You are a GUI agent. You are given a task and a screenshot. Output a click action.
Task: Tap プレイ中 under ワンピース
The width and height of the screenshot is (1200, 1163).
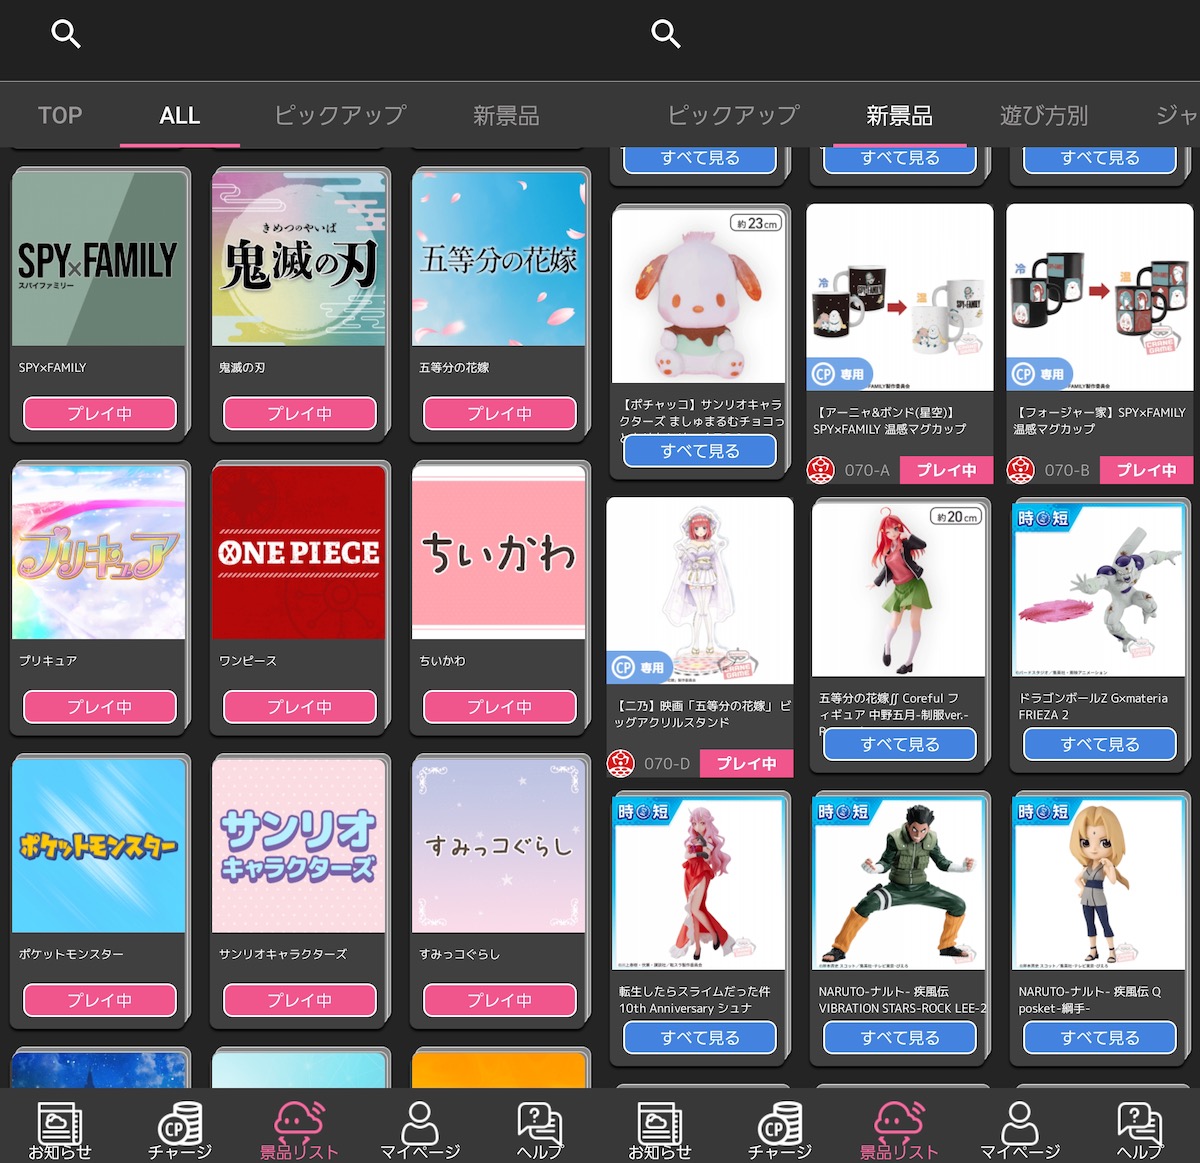point(300,707)
